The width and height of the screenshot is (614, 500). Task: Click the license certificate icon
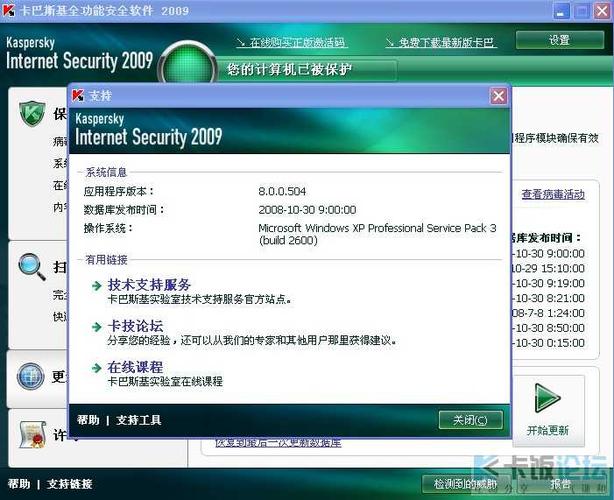pyautogui.click(x=33, y=434)
